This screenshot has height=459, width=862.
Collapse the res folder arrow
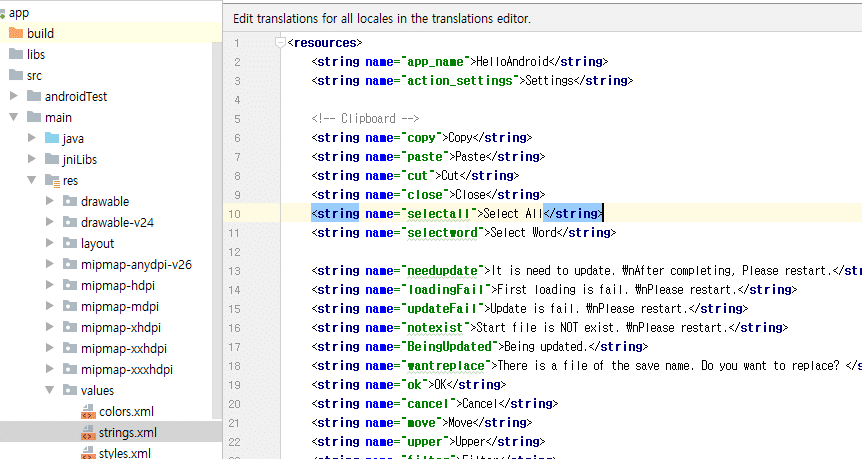coord(32,180)
